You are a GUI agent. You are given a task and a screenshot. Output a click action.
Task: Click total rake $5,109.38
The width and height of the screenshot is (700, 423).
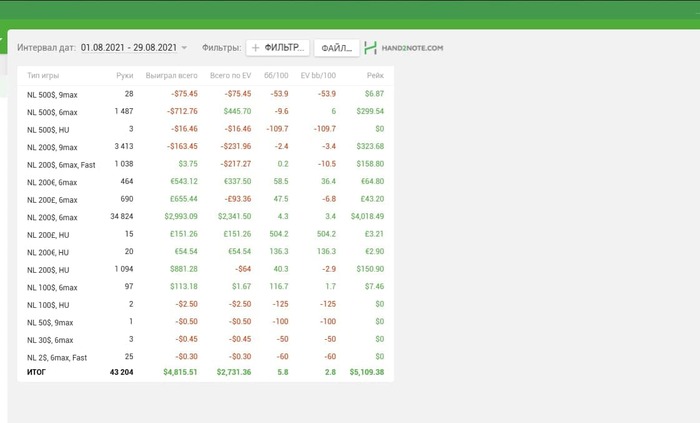pos(367,372)
